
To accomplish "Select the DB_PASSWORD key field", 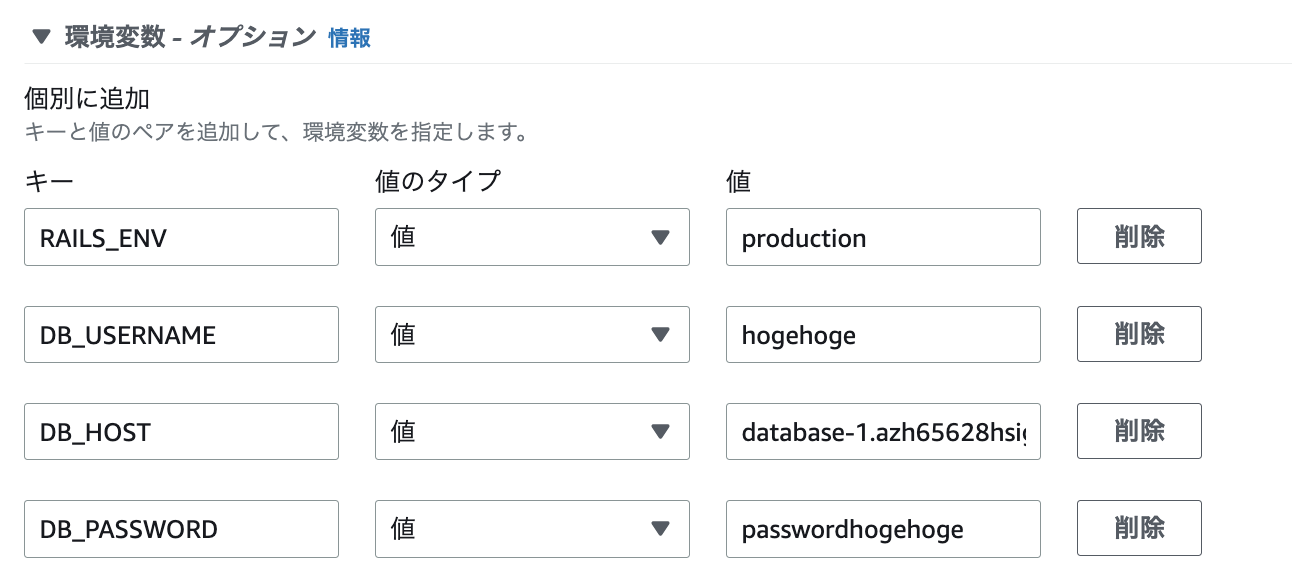I will (181, 528).
